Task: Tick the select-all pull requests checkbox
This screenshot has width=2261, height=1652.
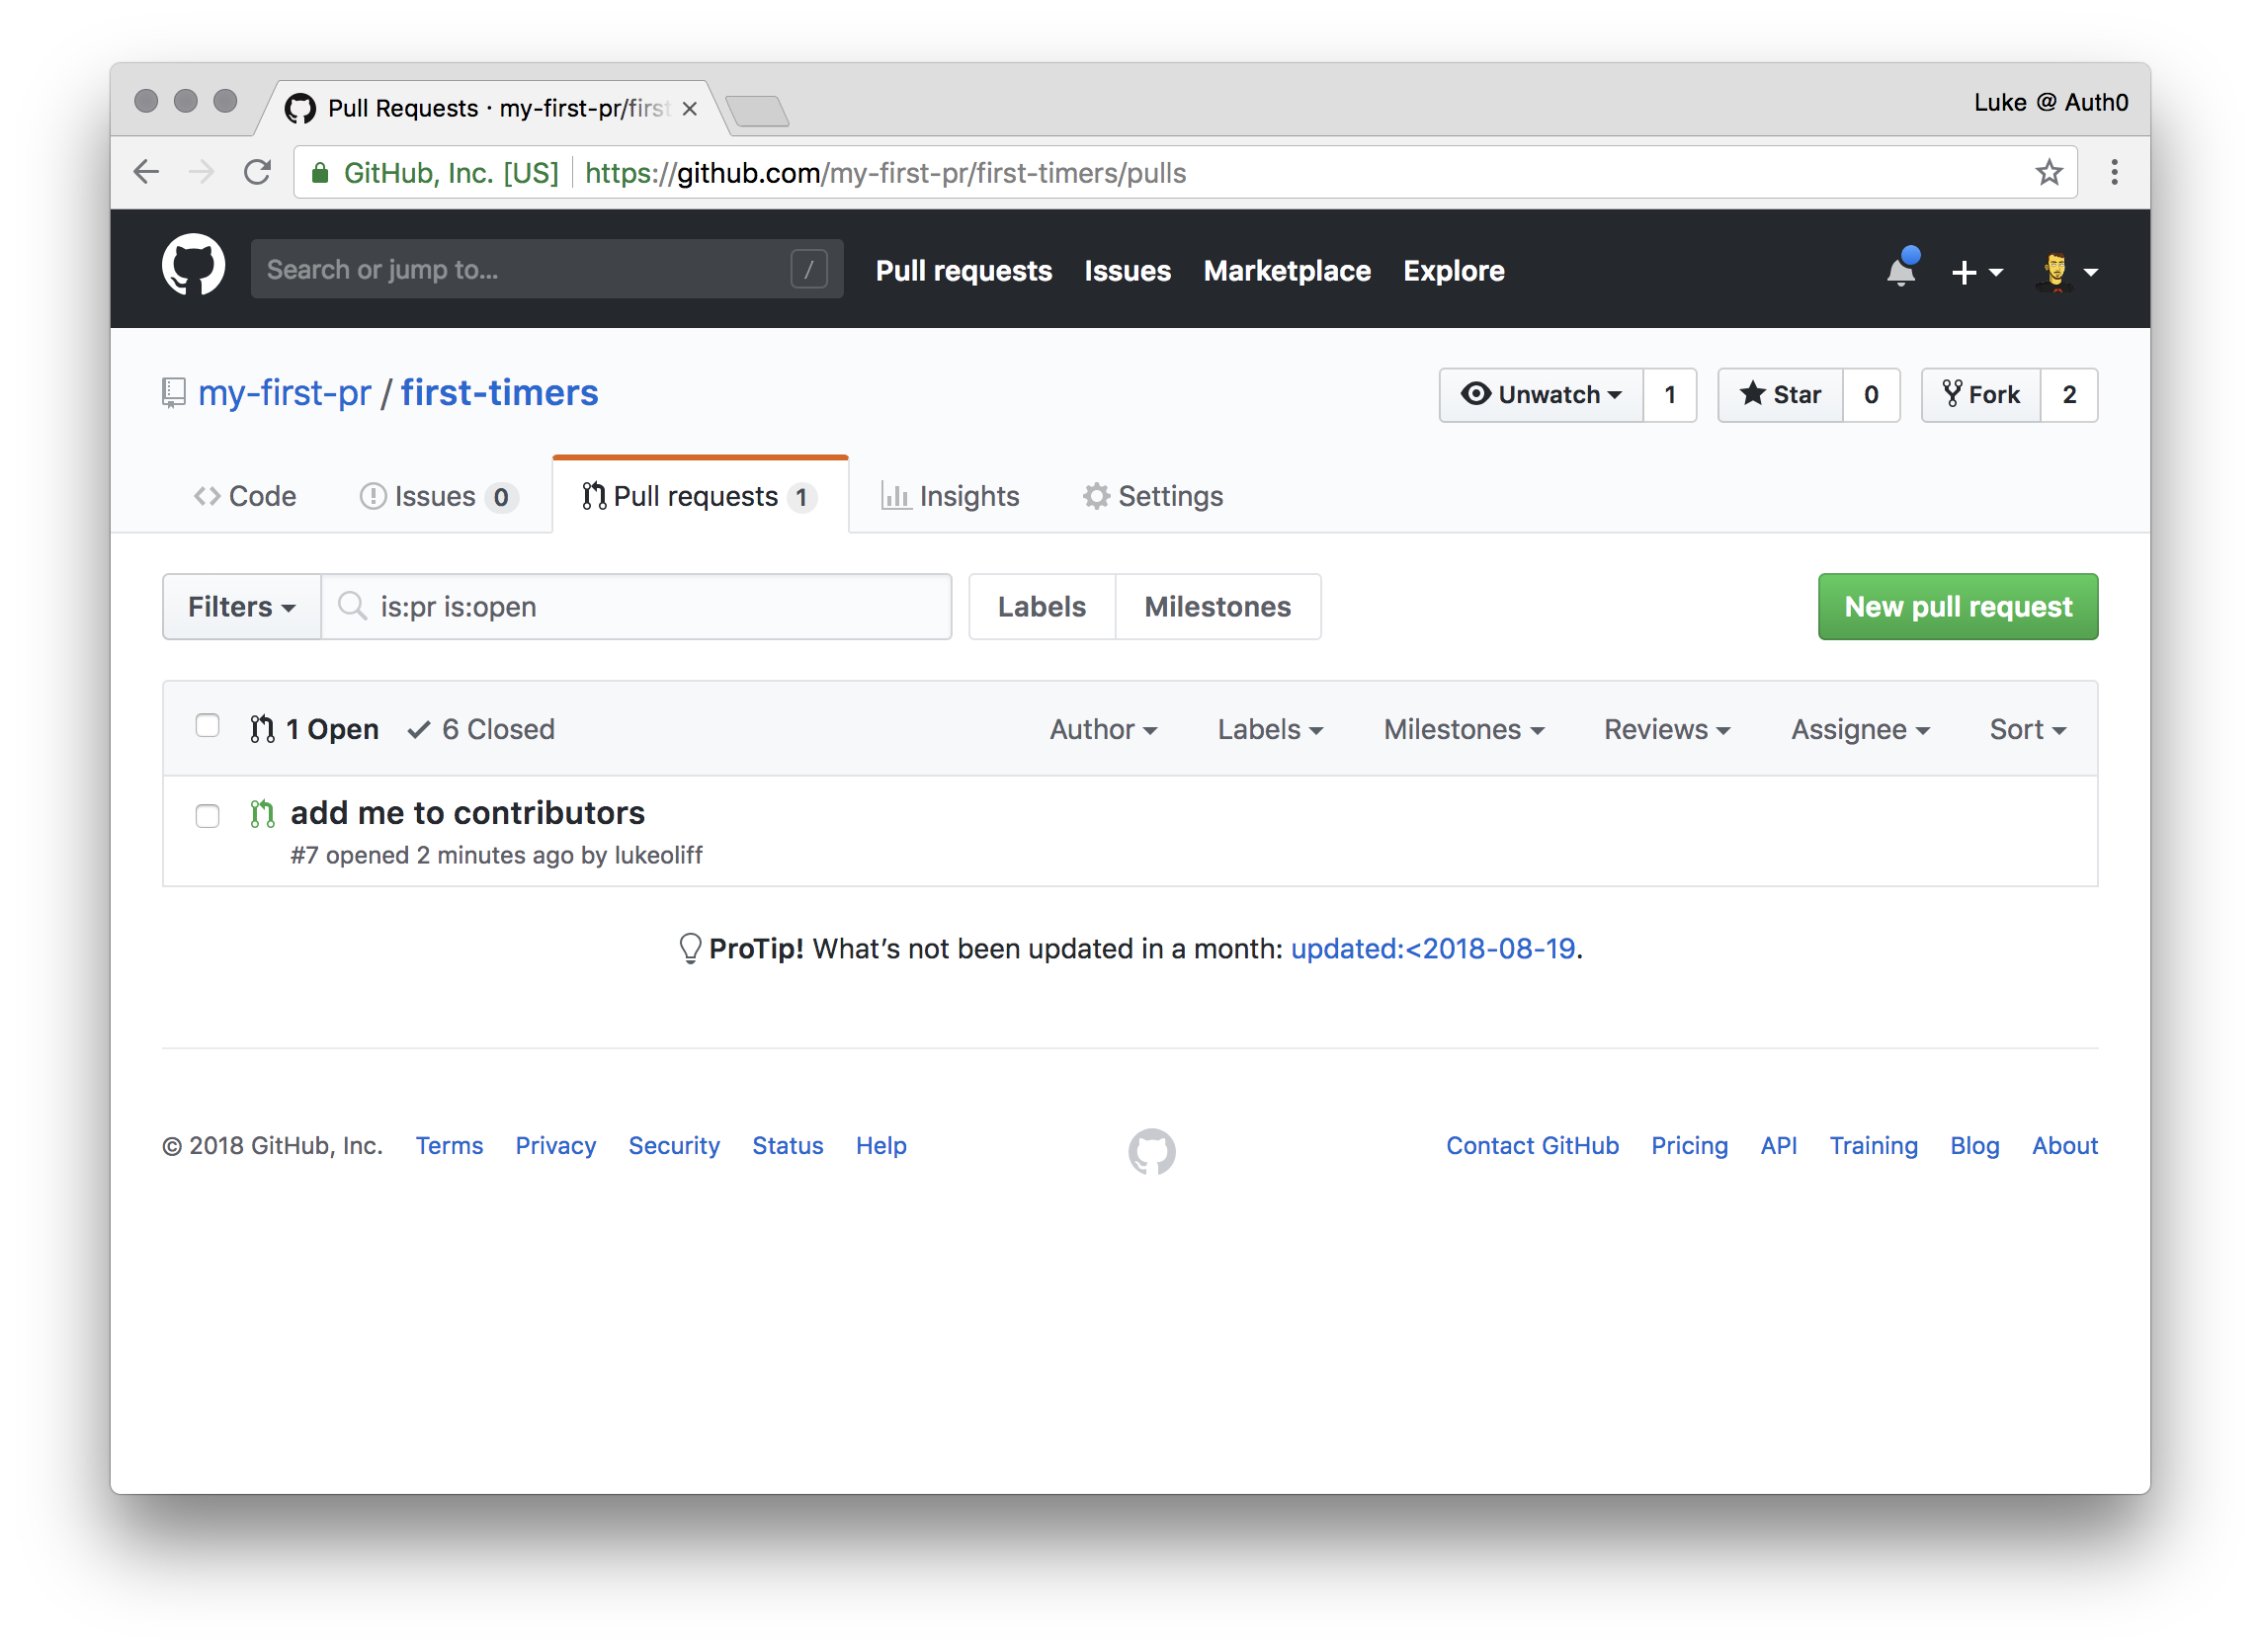Action: (207, 725)
